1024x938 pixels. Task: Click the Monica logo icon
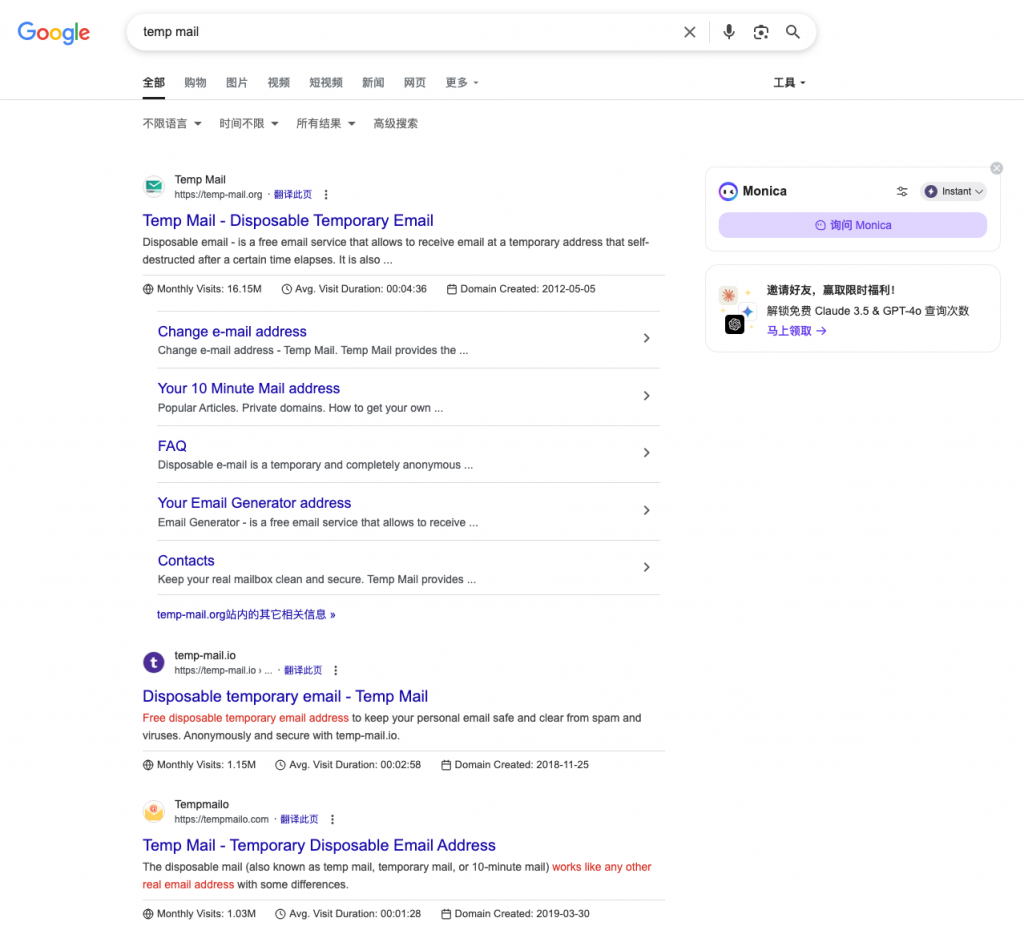coord(728,191)
